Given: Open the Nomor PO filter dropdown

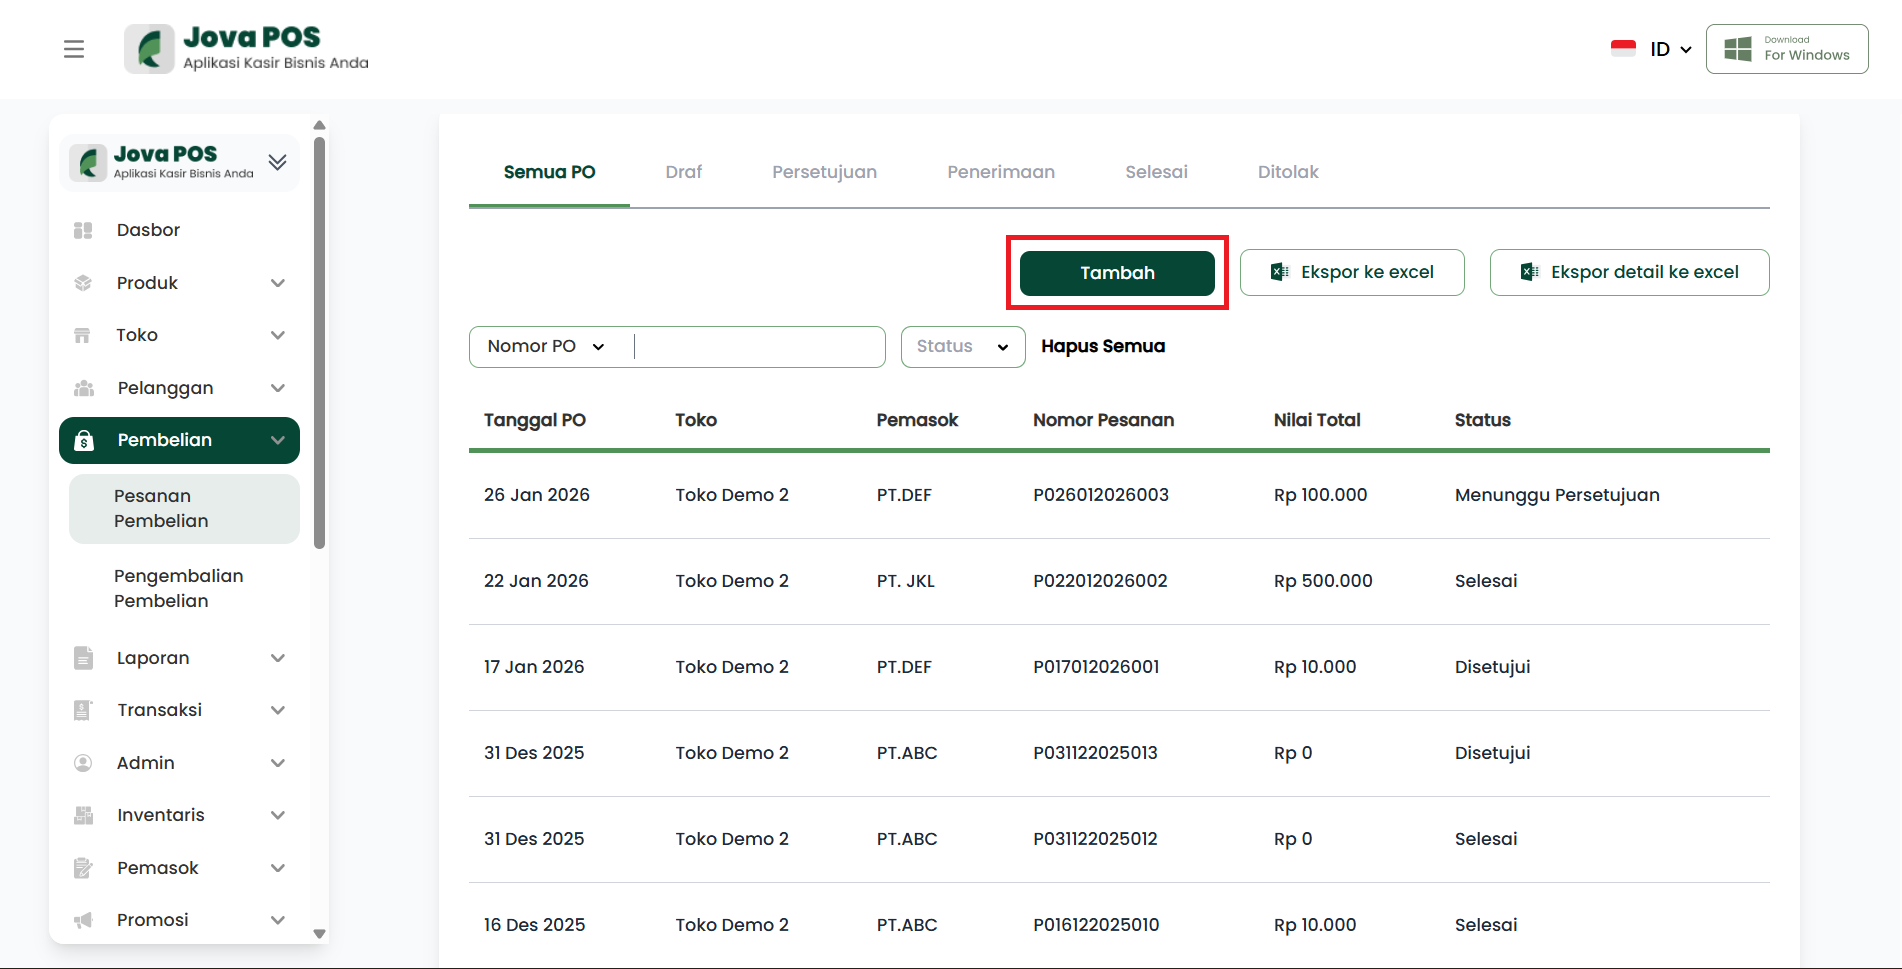Looking at the screenshot, I should pyautogui.click(x=547, y=347).
